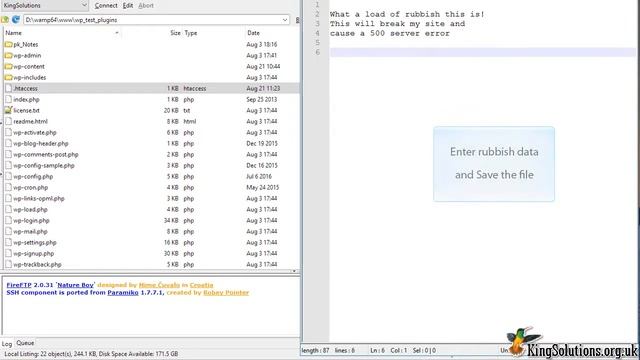Select the wp-config.php file
640x360 pixels.
click(33, 177)
